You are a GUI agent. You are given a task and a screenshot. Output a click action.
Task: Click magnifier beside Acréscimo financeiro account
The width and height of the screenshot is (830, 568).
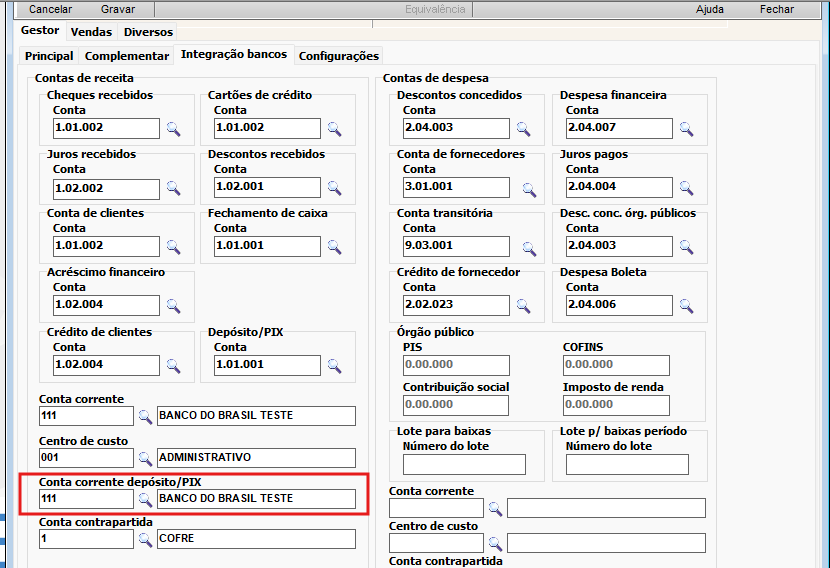(x=173, y=305)
